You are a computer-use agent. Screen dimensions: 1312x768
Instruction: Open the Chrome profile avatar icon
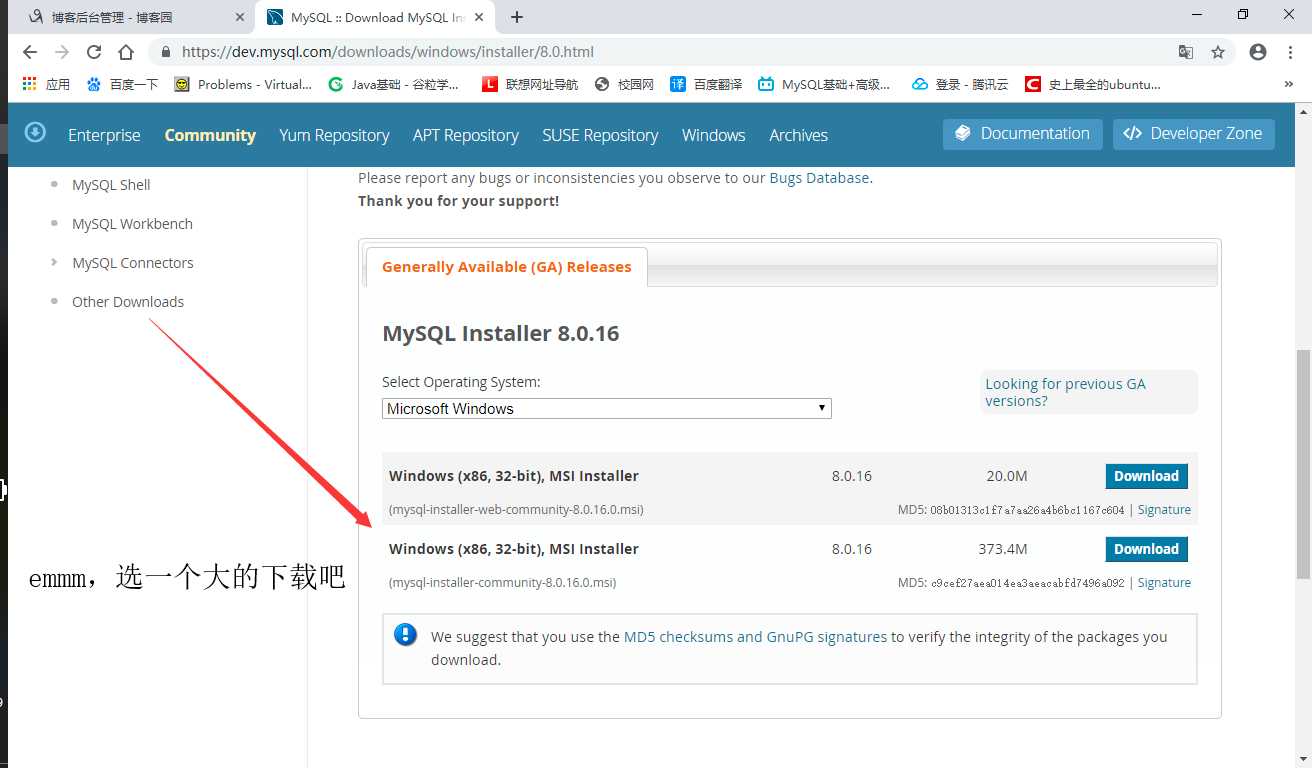click(1258, 52)
